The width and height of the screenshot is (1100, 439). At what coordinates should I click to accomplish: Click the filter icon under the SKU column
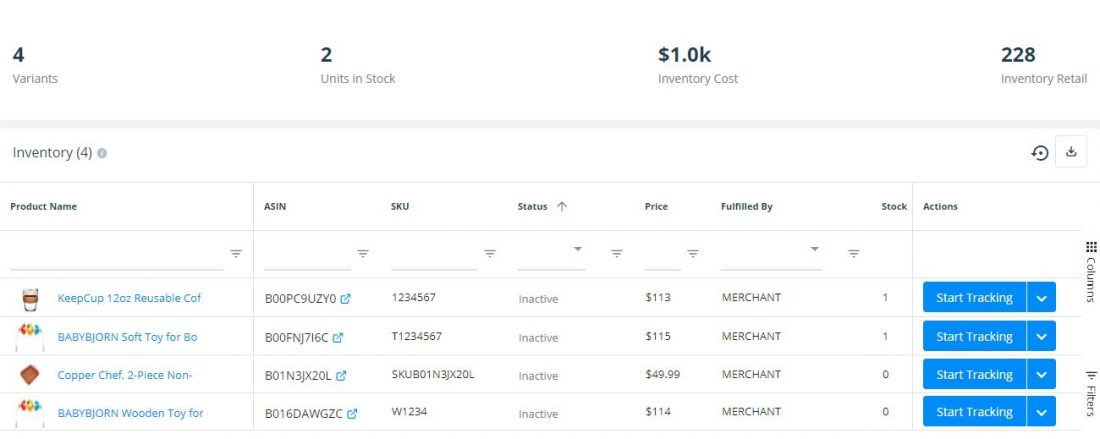490,254
